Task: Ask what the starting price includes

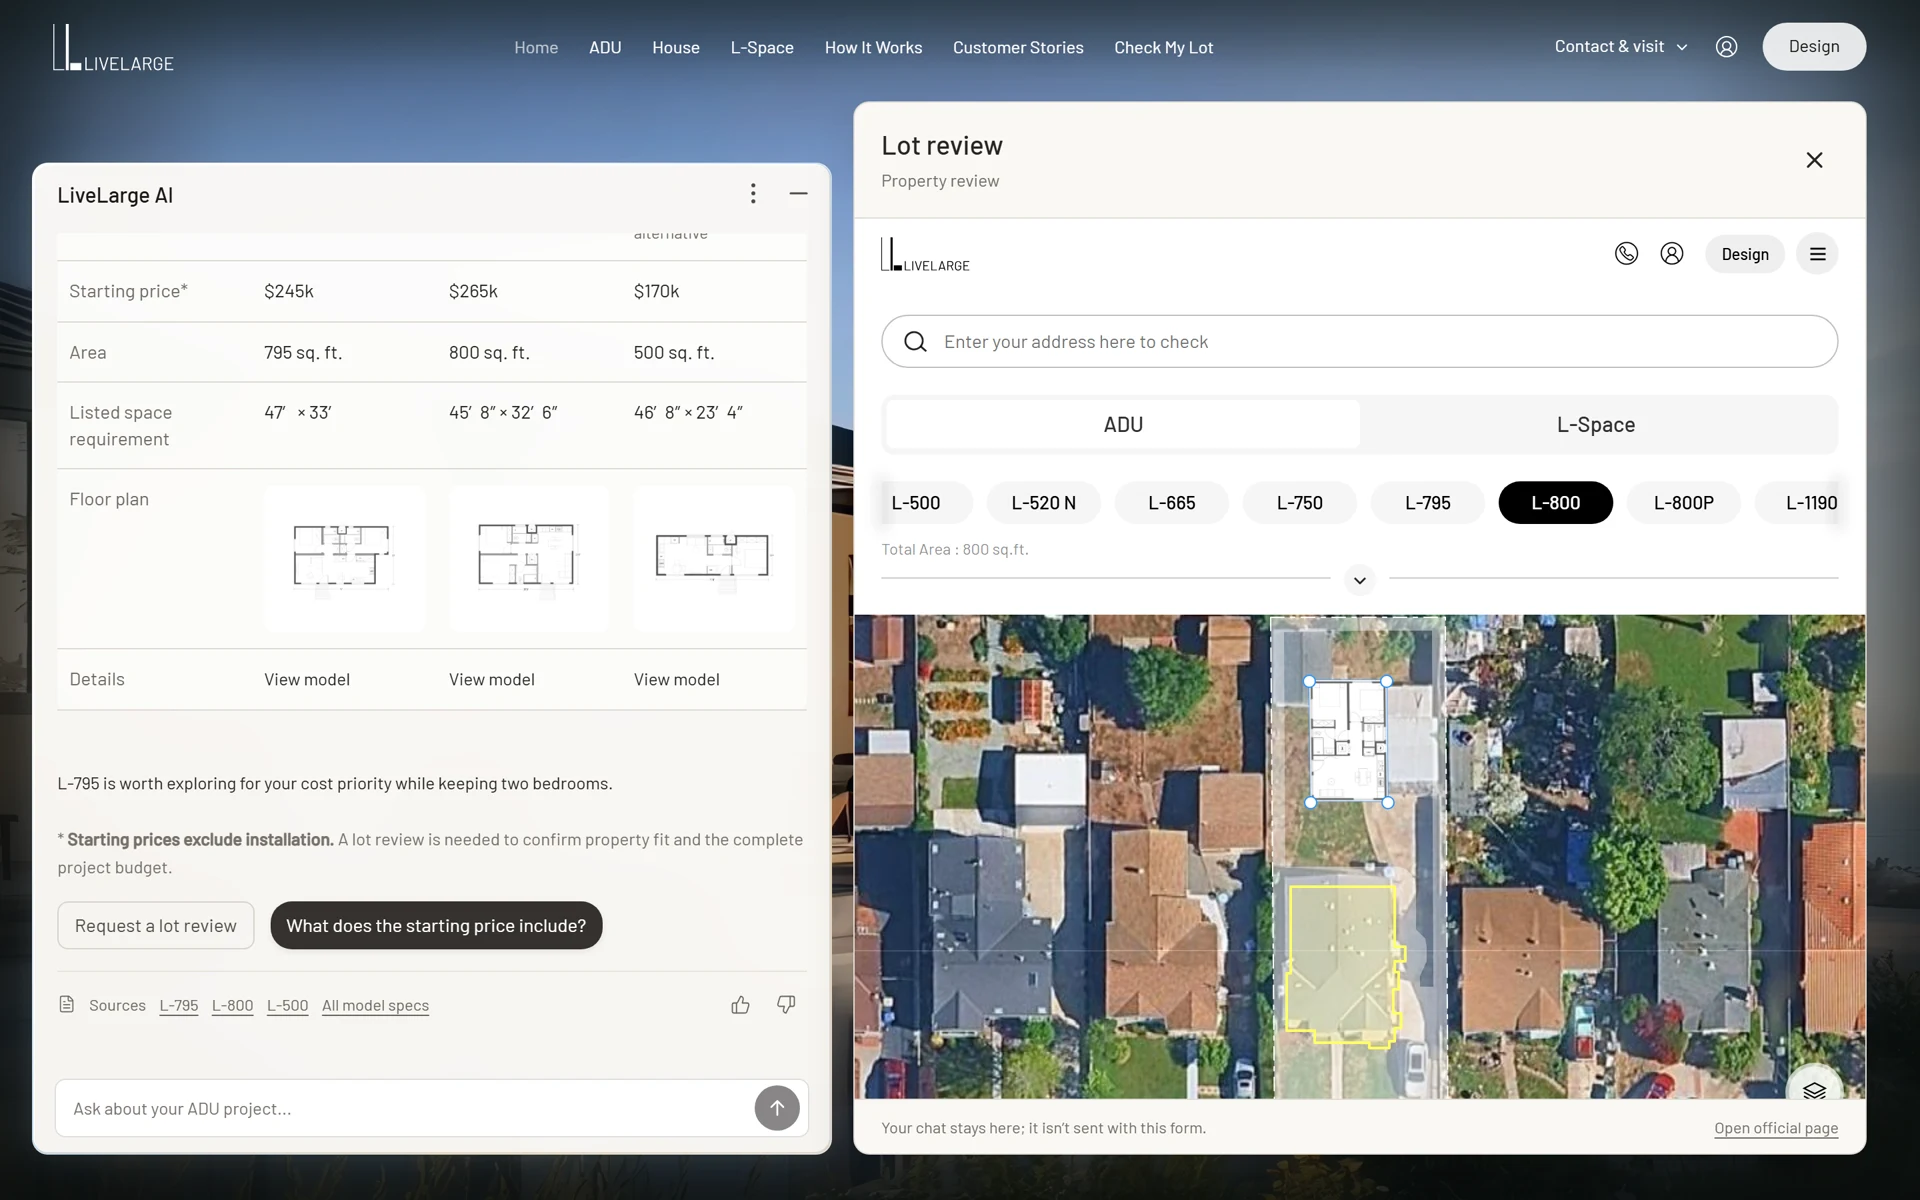Action: coord(436,926)
